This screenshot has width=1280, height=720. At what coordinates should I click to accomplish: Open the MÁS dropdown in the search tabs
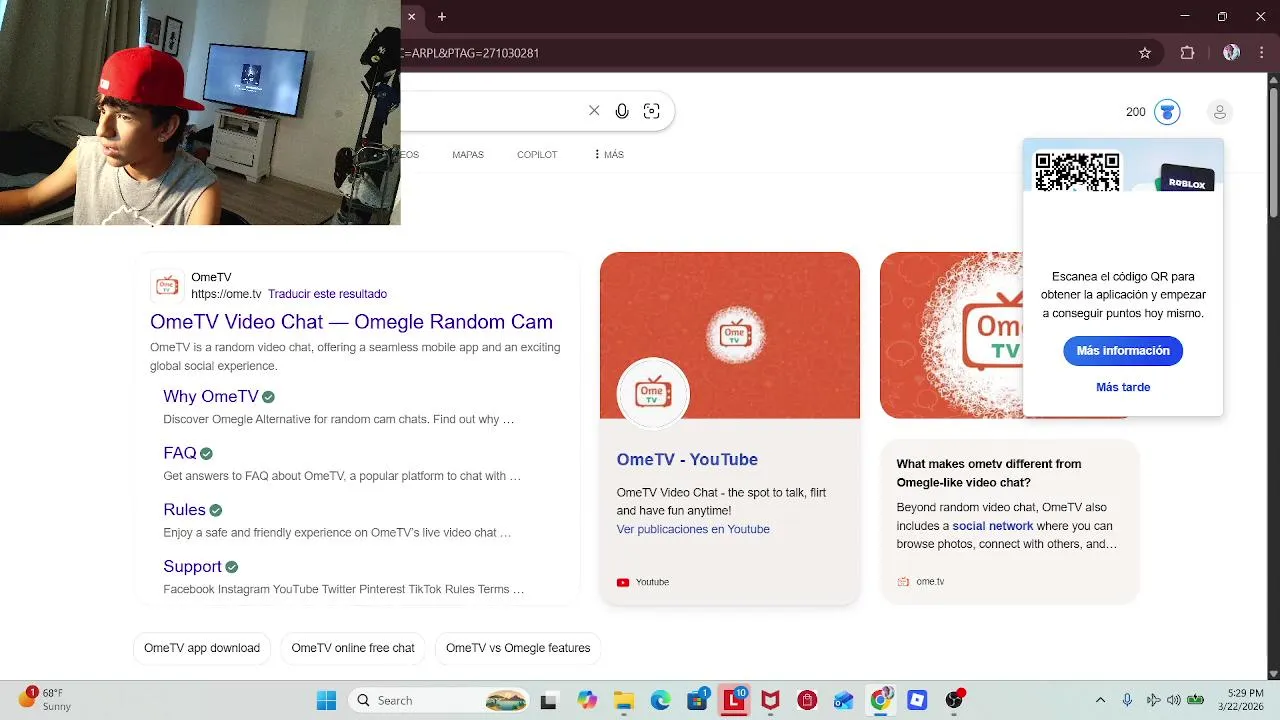(x=608, y=155)
